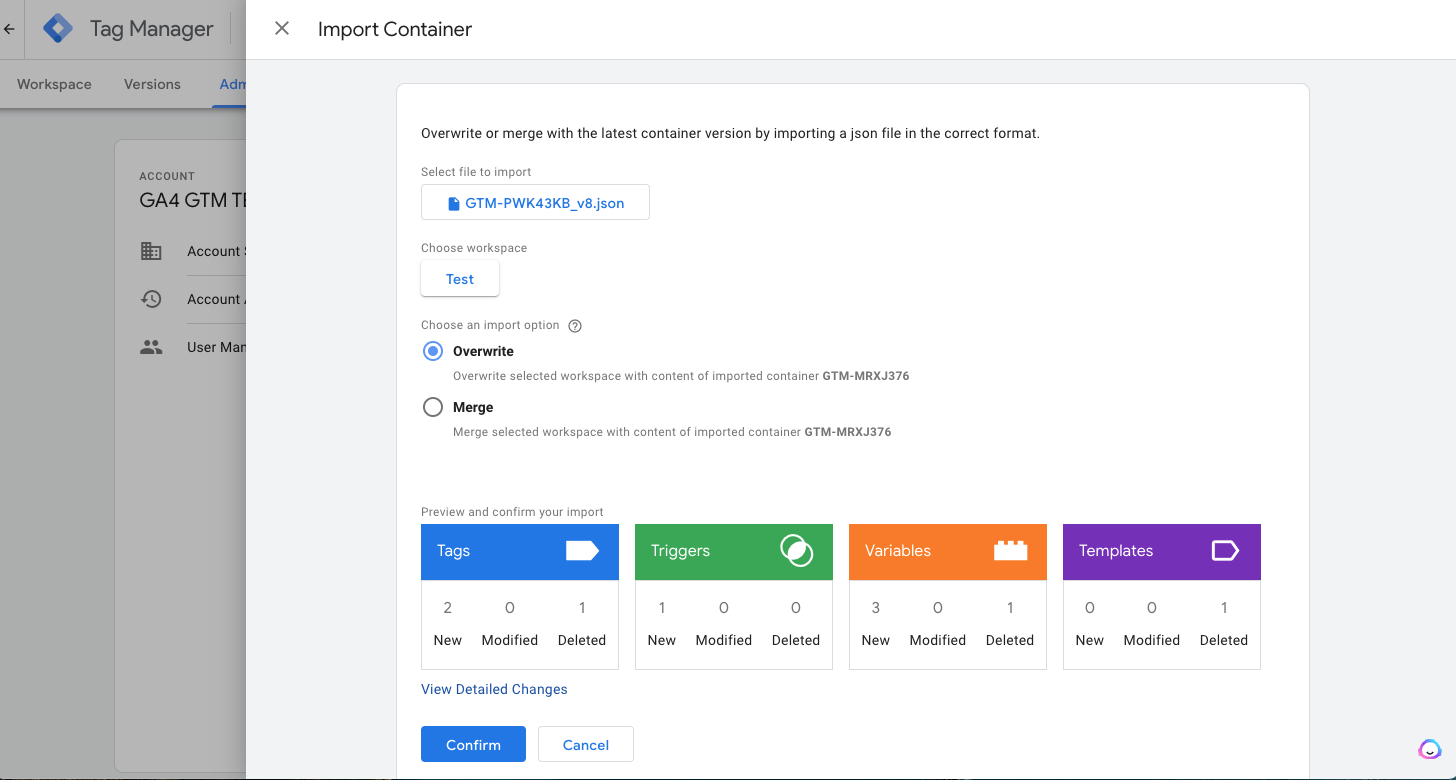This screenshot has height=780, width=1456.
Task: Confirm the container import
Action: 473,744
